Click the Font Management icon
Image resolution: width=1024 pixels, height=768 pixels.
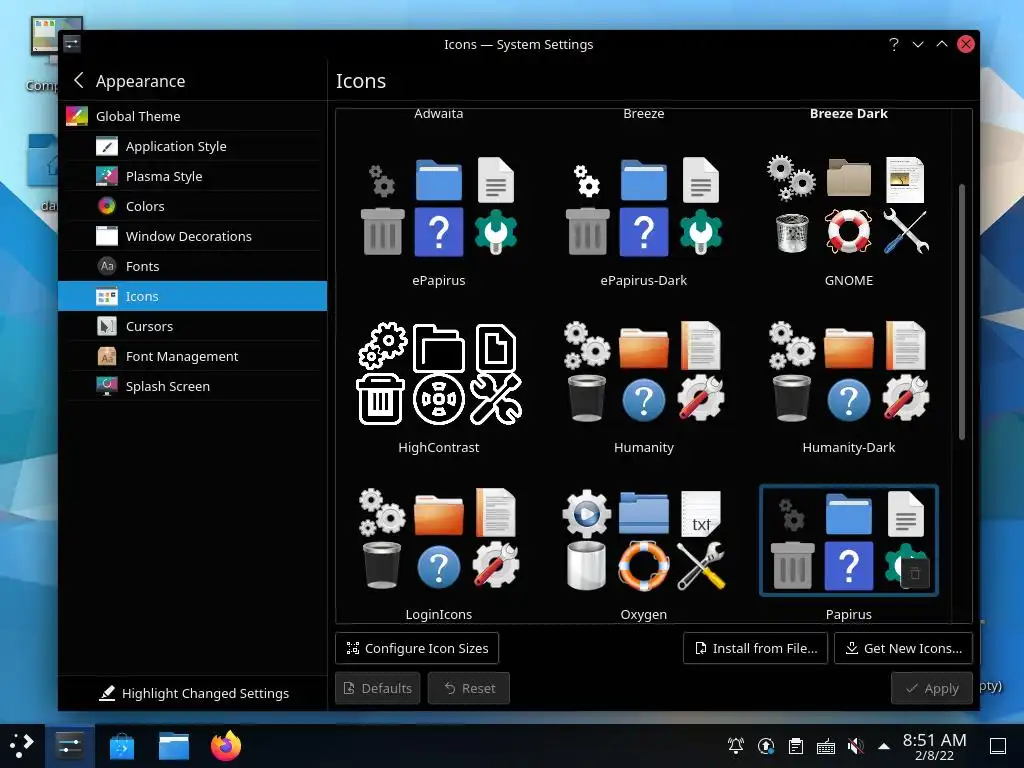pyautogui.click(x=106, y=357)
